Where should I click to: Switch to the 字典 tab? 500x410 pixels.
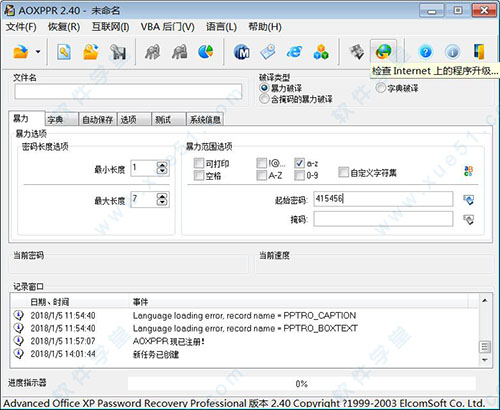point(62,120)
